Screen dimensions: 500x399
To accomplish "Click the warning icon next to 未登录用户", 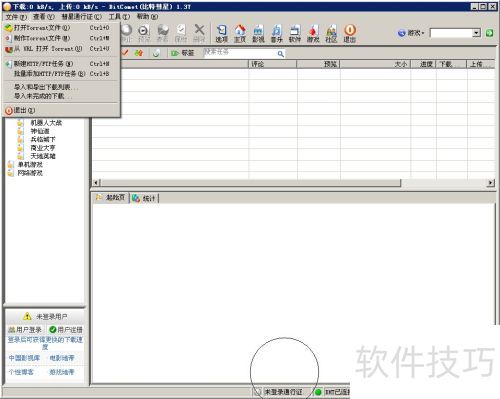I will [27, 316].
